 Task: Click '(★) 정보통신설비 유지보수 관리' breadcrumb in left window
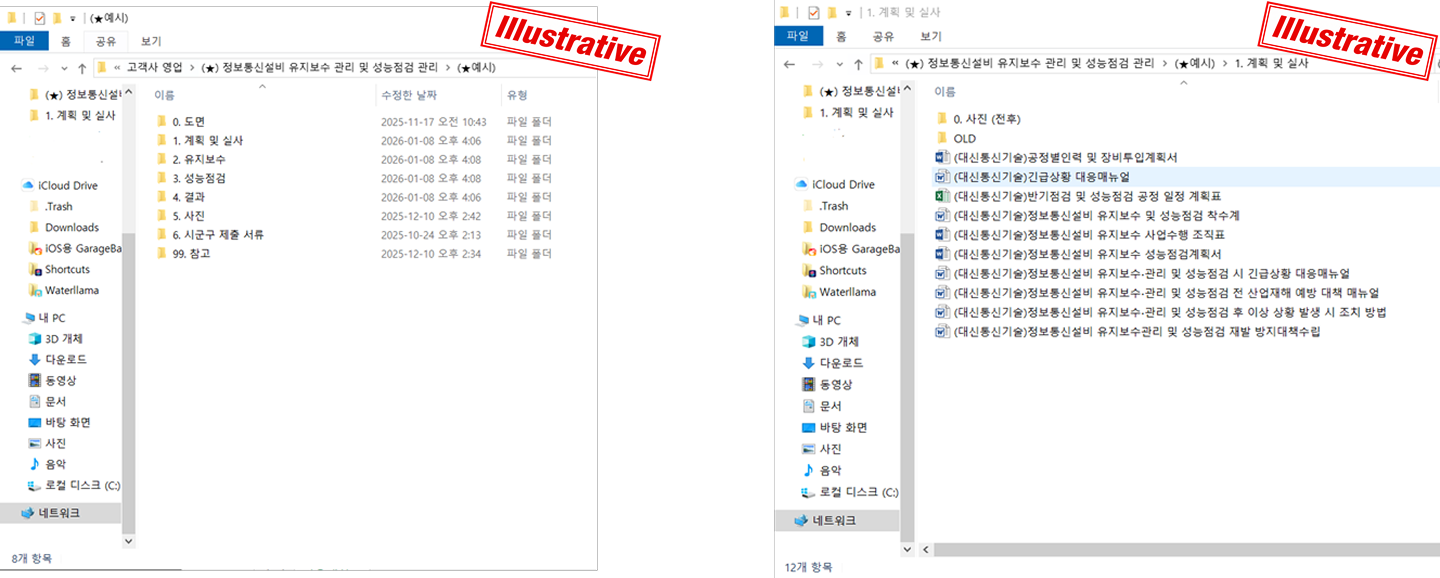point(319,68)
